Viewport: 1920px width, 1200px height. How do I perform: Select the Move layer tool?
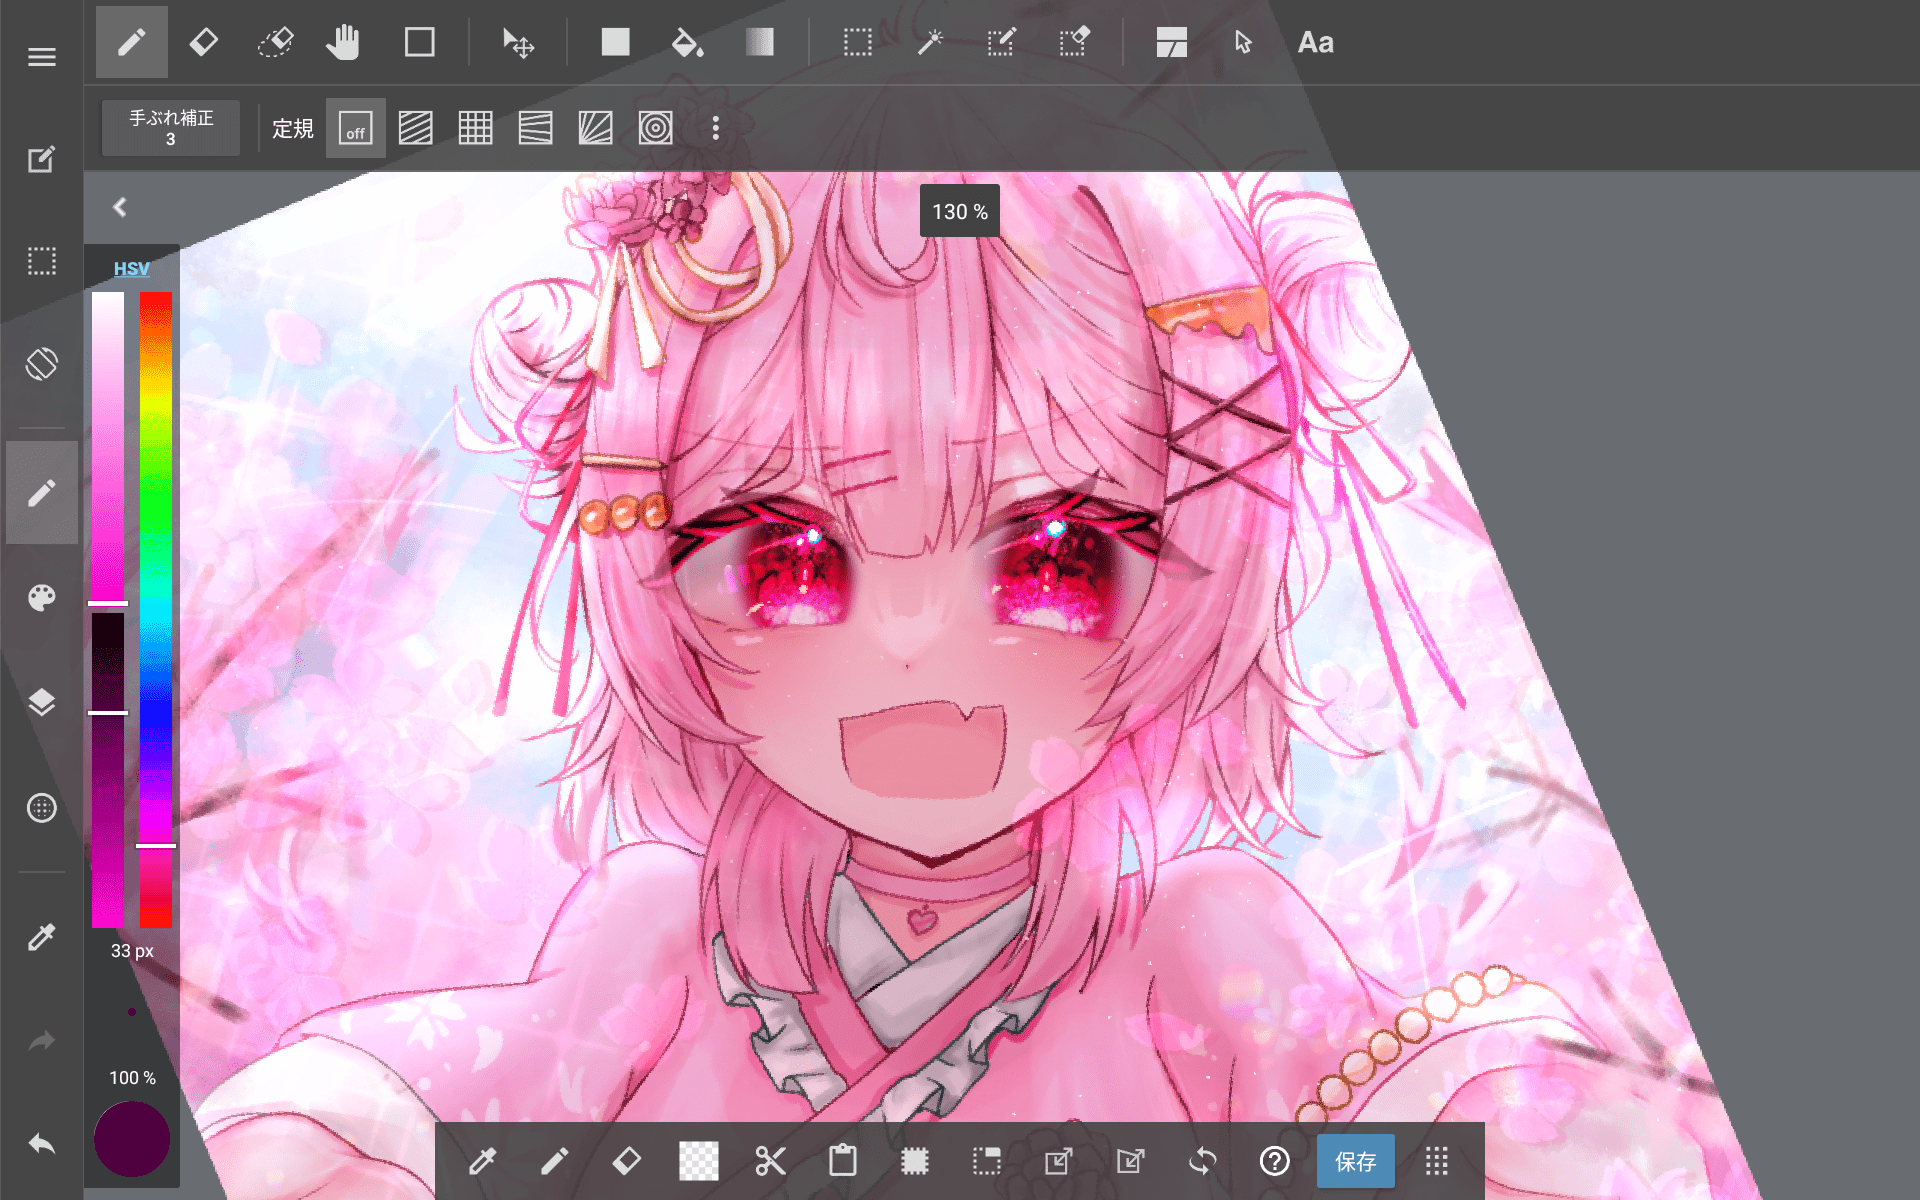click(518, 42)
